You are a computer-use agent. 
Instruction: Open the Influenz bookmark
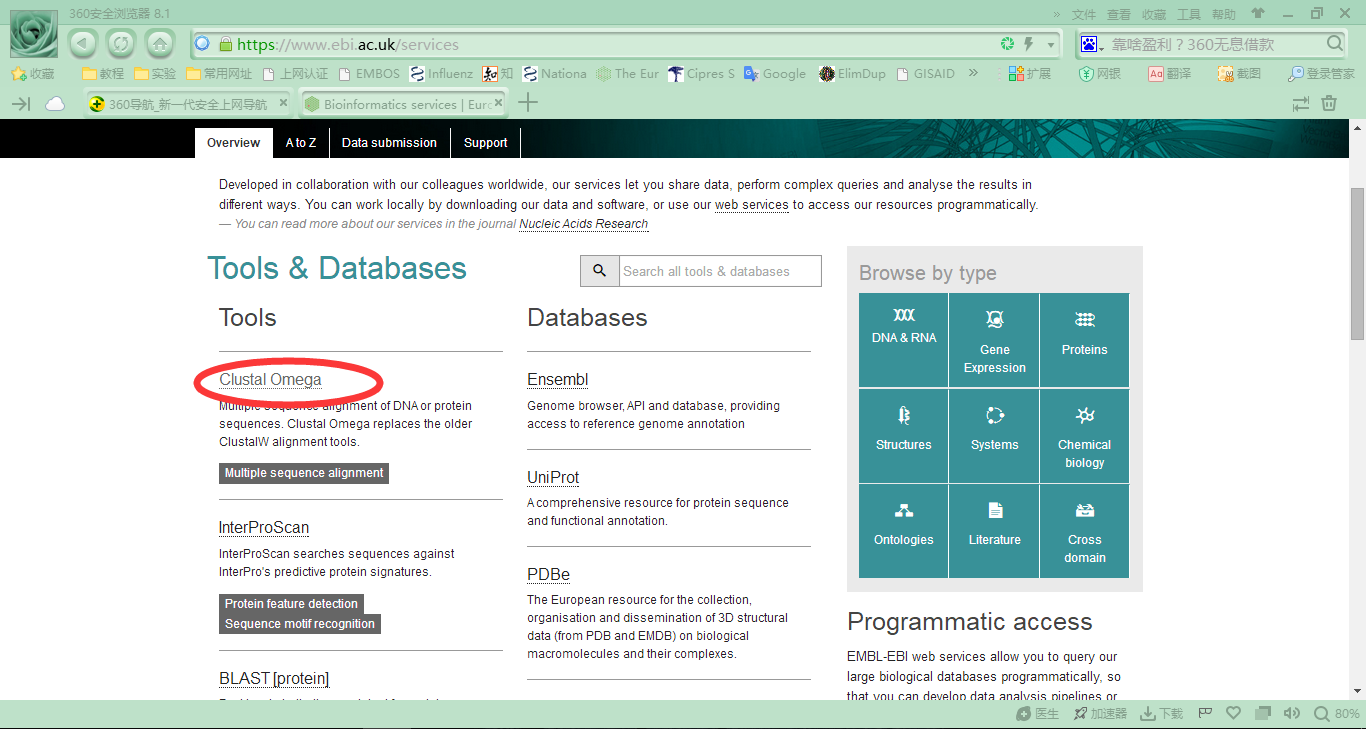(x=441, y=74)
